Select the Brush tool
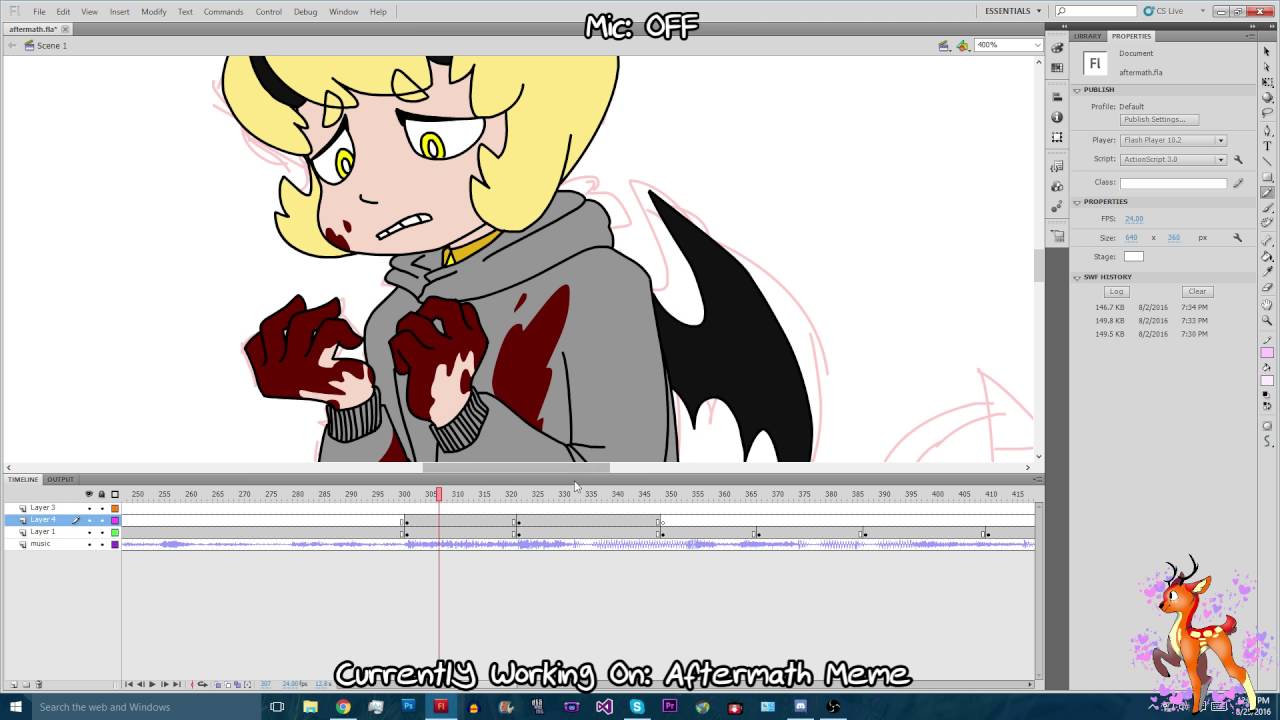This screenshot has width=1280, height=720. coord(1267,207)
